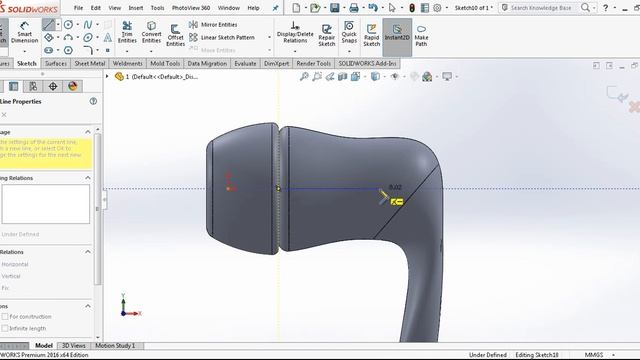The image size is (640, 360).
Task: Collapse the Message section
Action: 88,132
